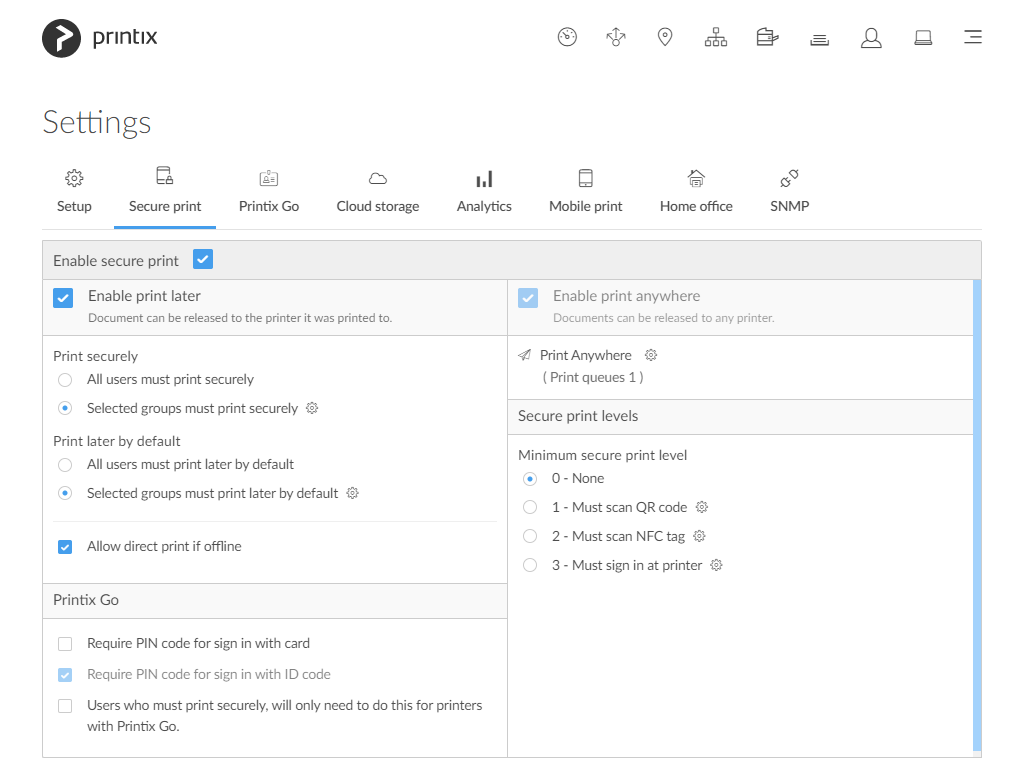The width and height of the screenshot is (1024, 767).
Task: Open gear for Selected groups must print securely
Action: (x=312, y=408)
